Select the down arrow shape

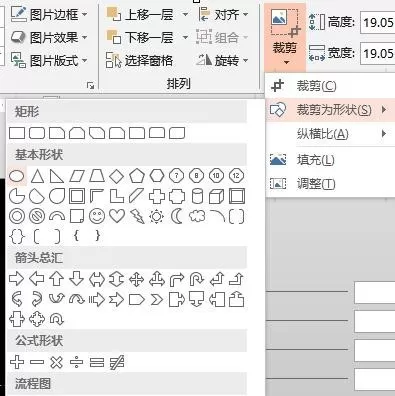pos(77,279)
